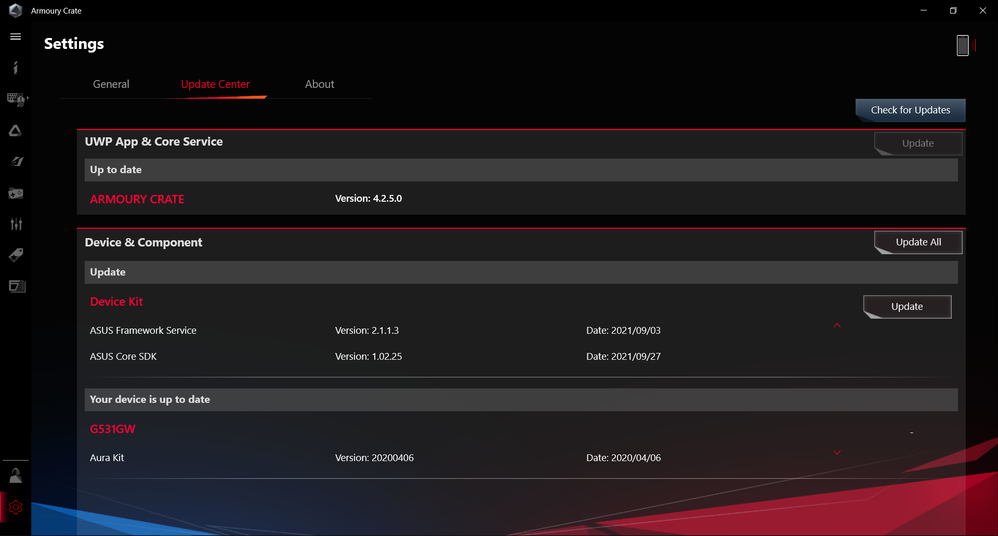
Task: Open the About tab
Action: tap(320, 84)
